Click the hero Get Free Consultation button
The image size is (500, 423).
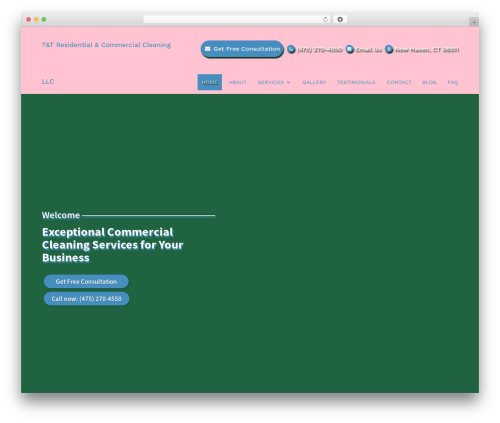pos(86,281)
